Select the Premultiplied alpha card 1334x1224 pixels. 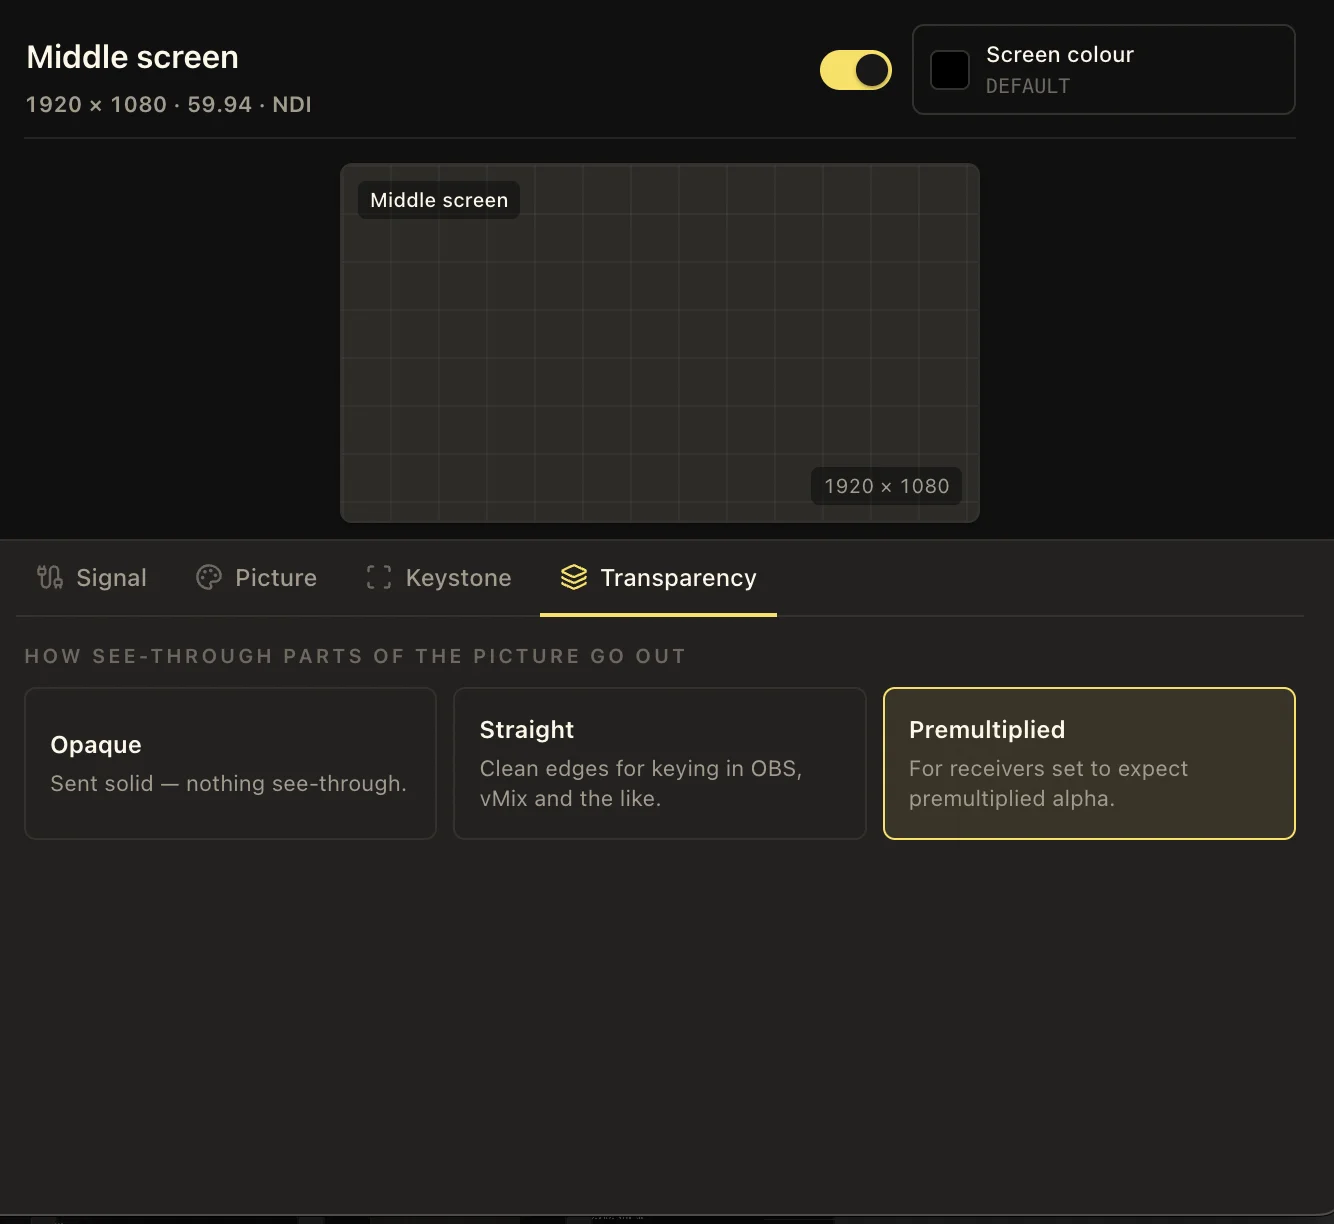point(1089,763)
